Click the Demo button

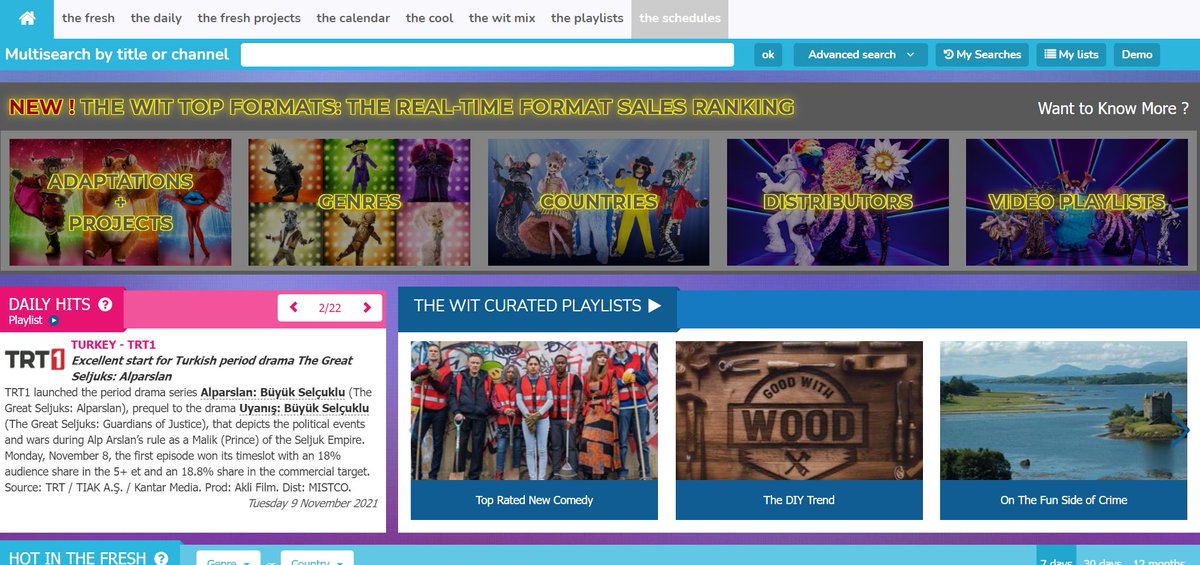[1137, 55]
